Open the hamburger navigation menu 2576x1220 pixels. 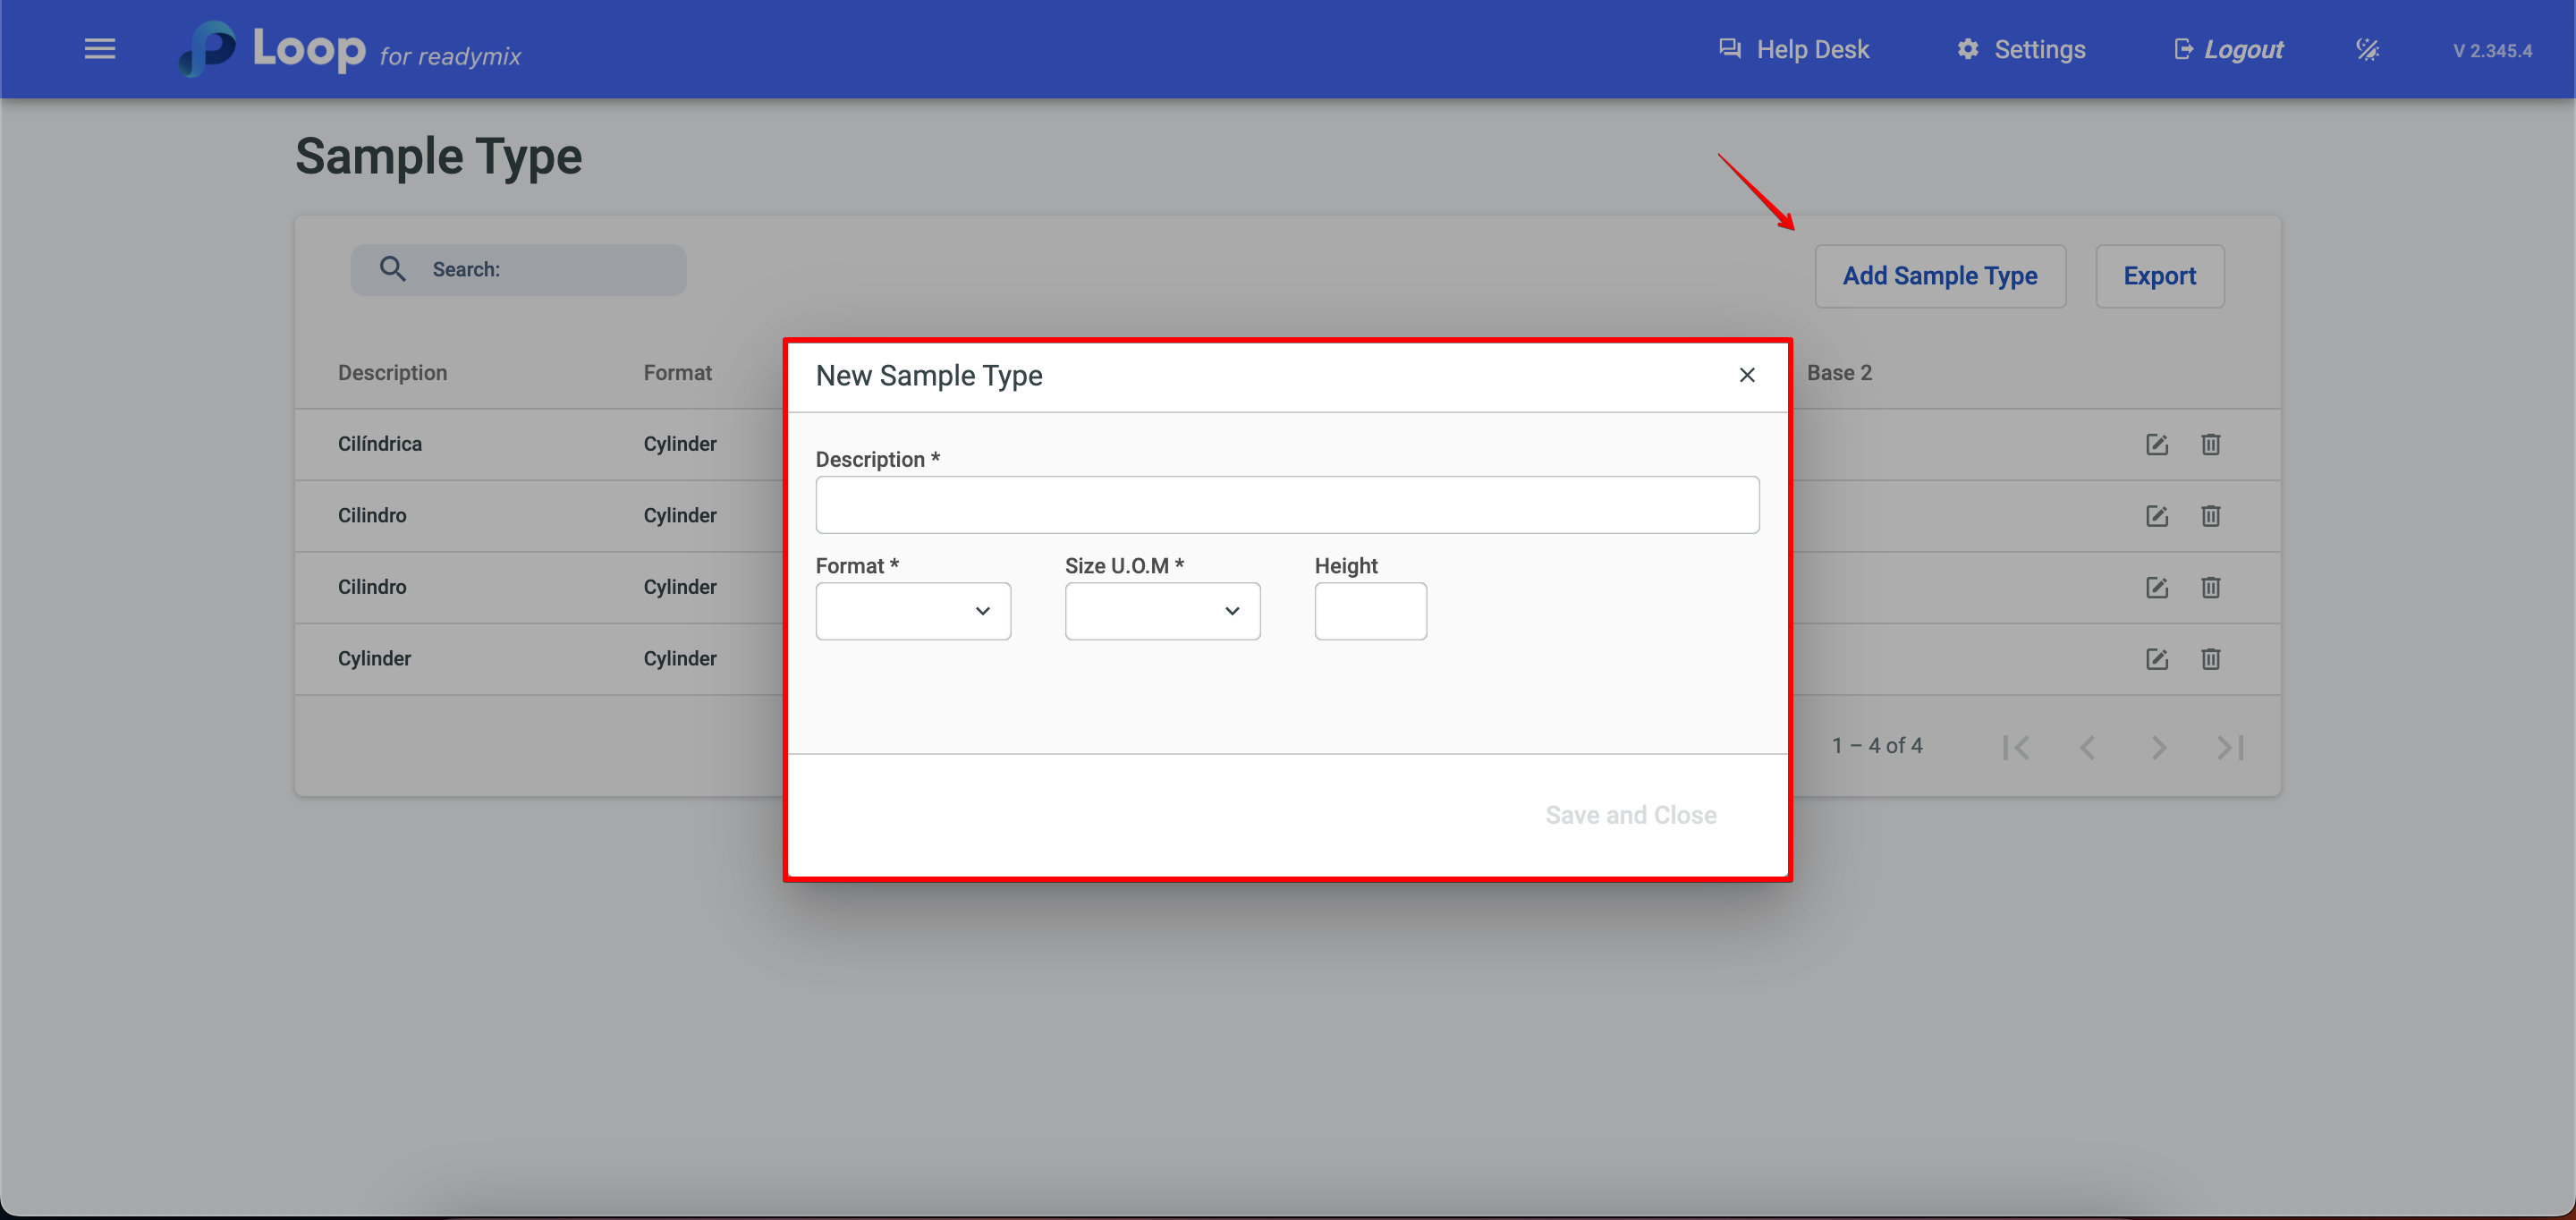point(99,49)
